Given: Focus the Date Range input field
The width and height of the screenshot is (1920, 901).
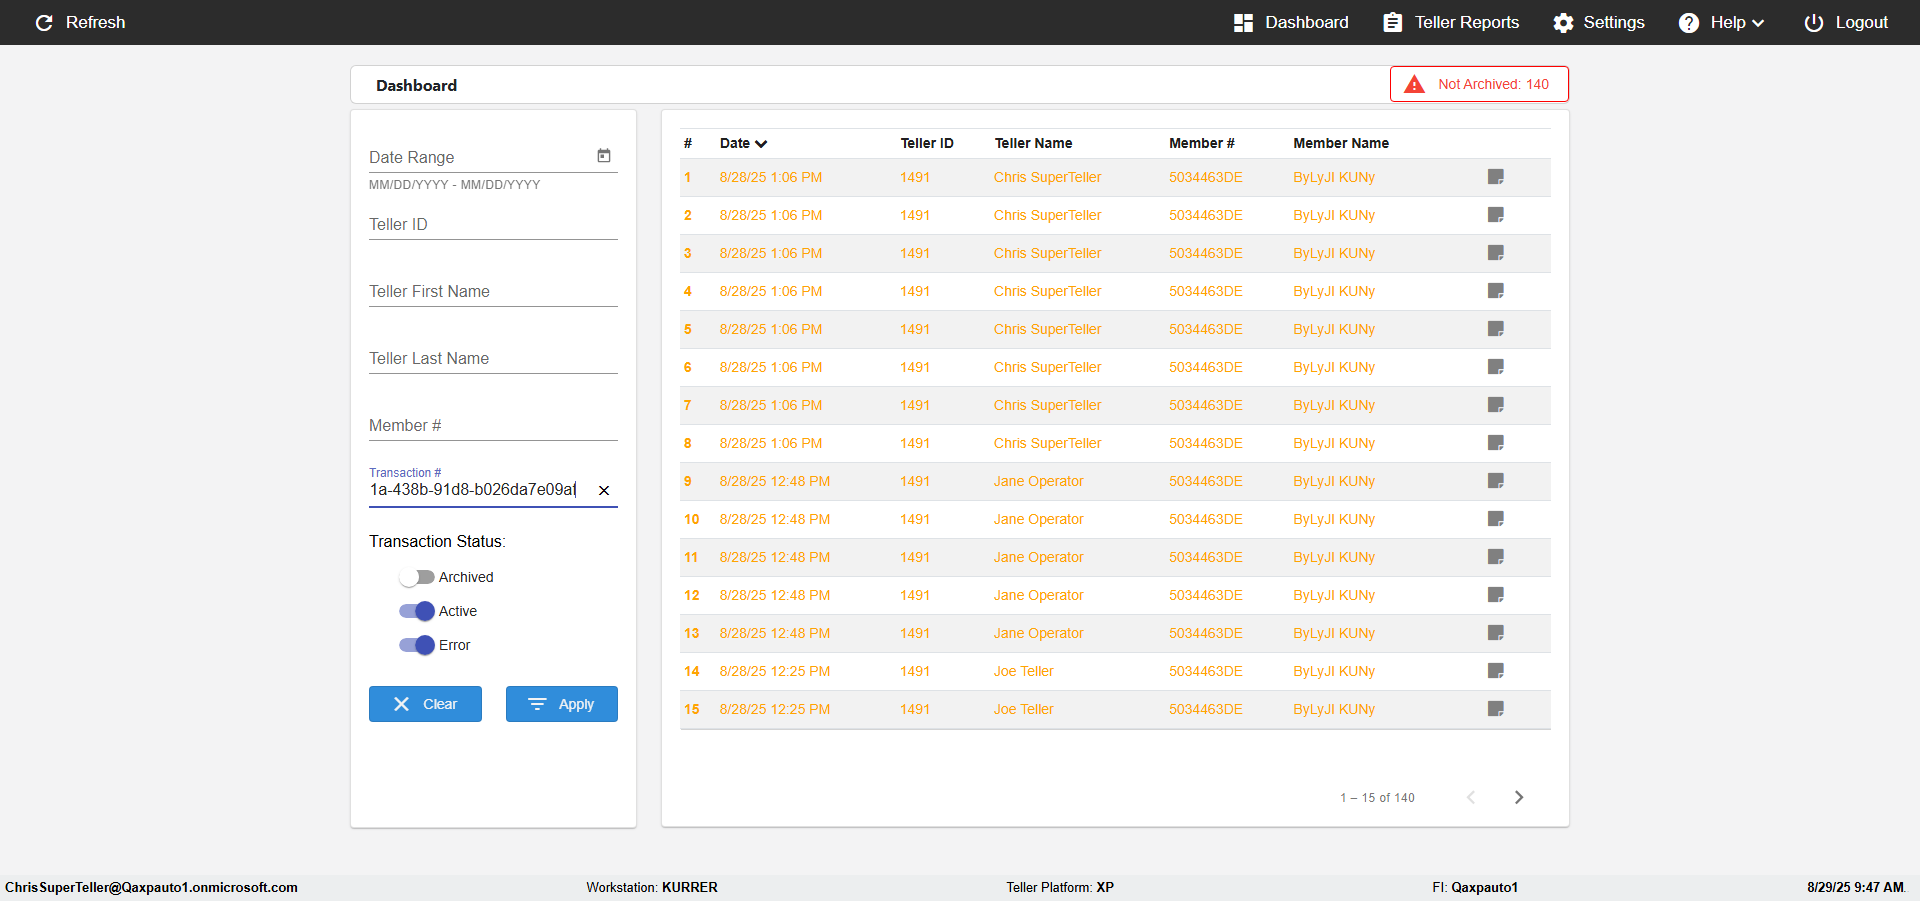Looking at the screenshot, I should click(x=480, y=157).
